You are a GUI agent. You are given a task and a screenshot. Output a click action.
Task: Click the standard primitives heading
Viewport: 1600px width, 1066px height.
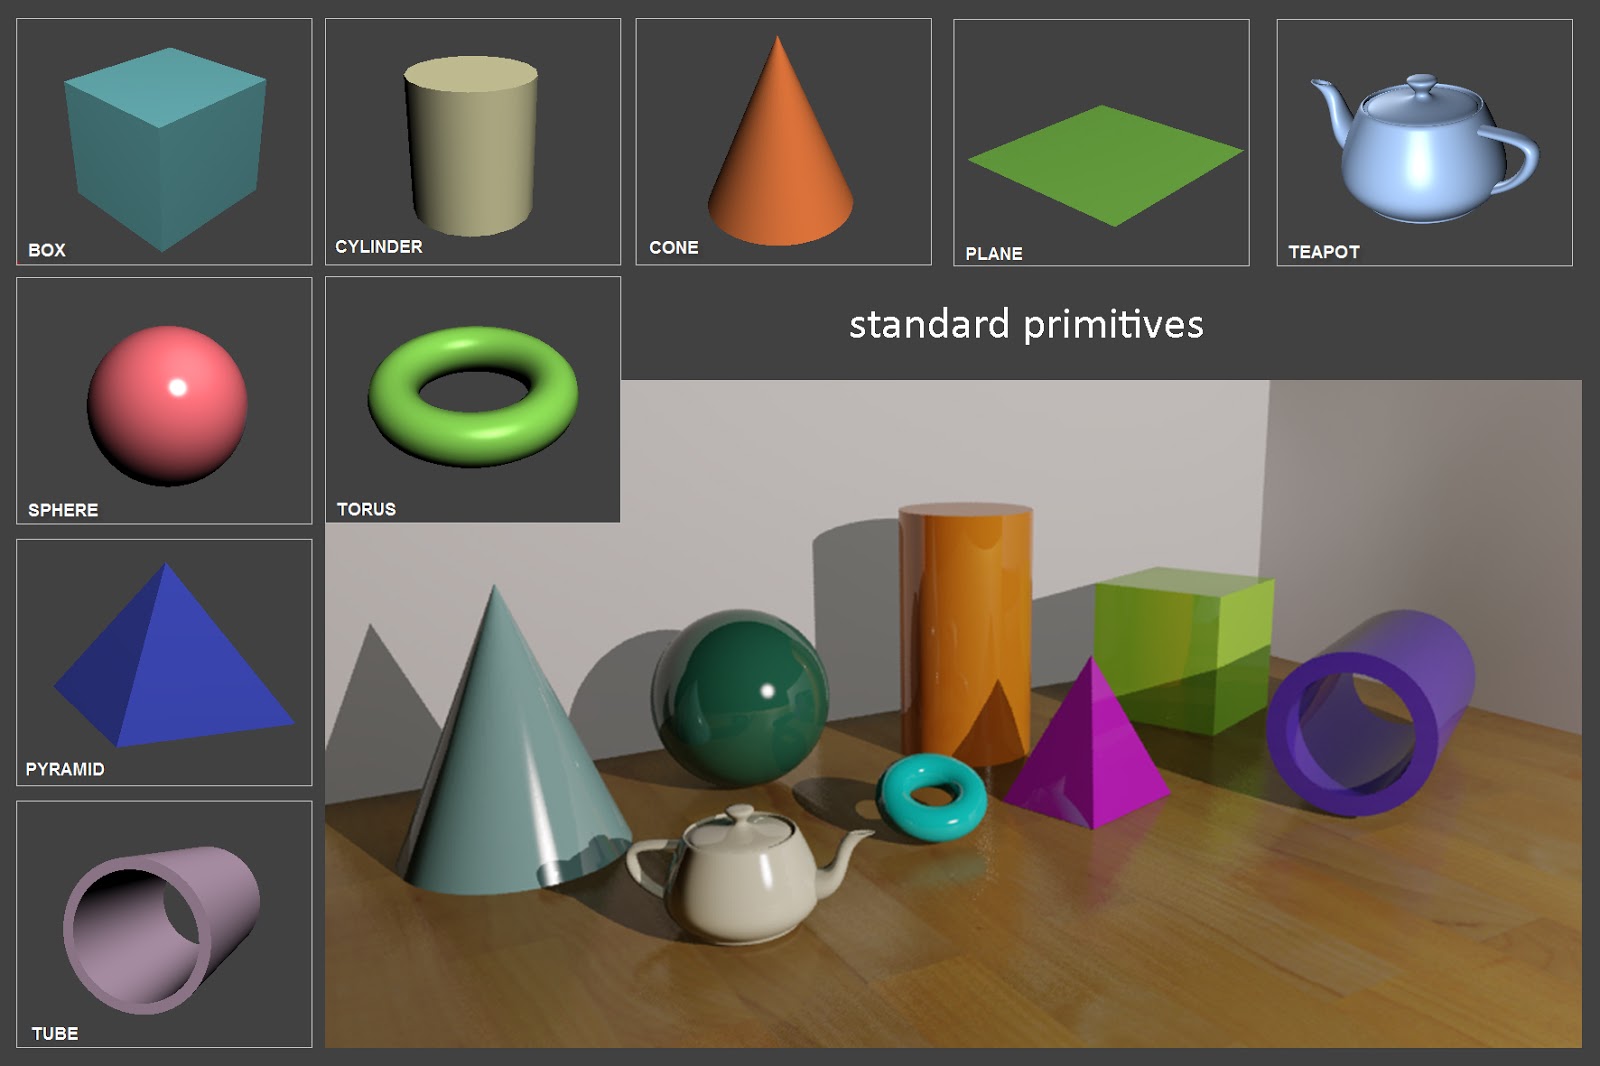(1026, 323)
